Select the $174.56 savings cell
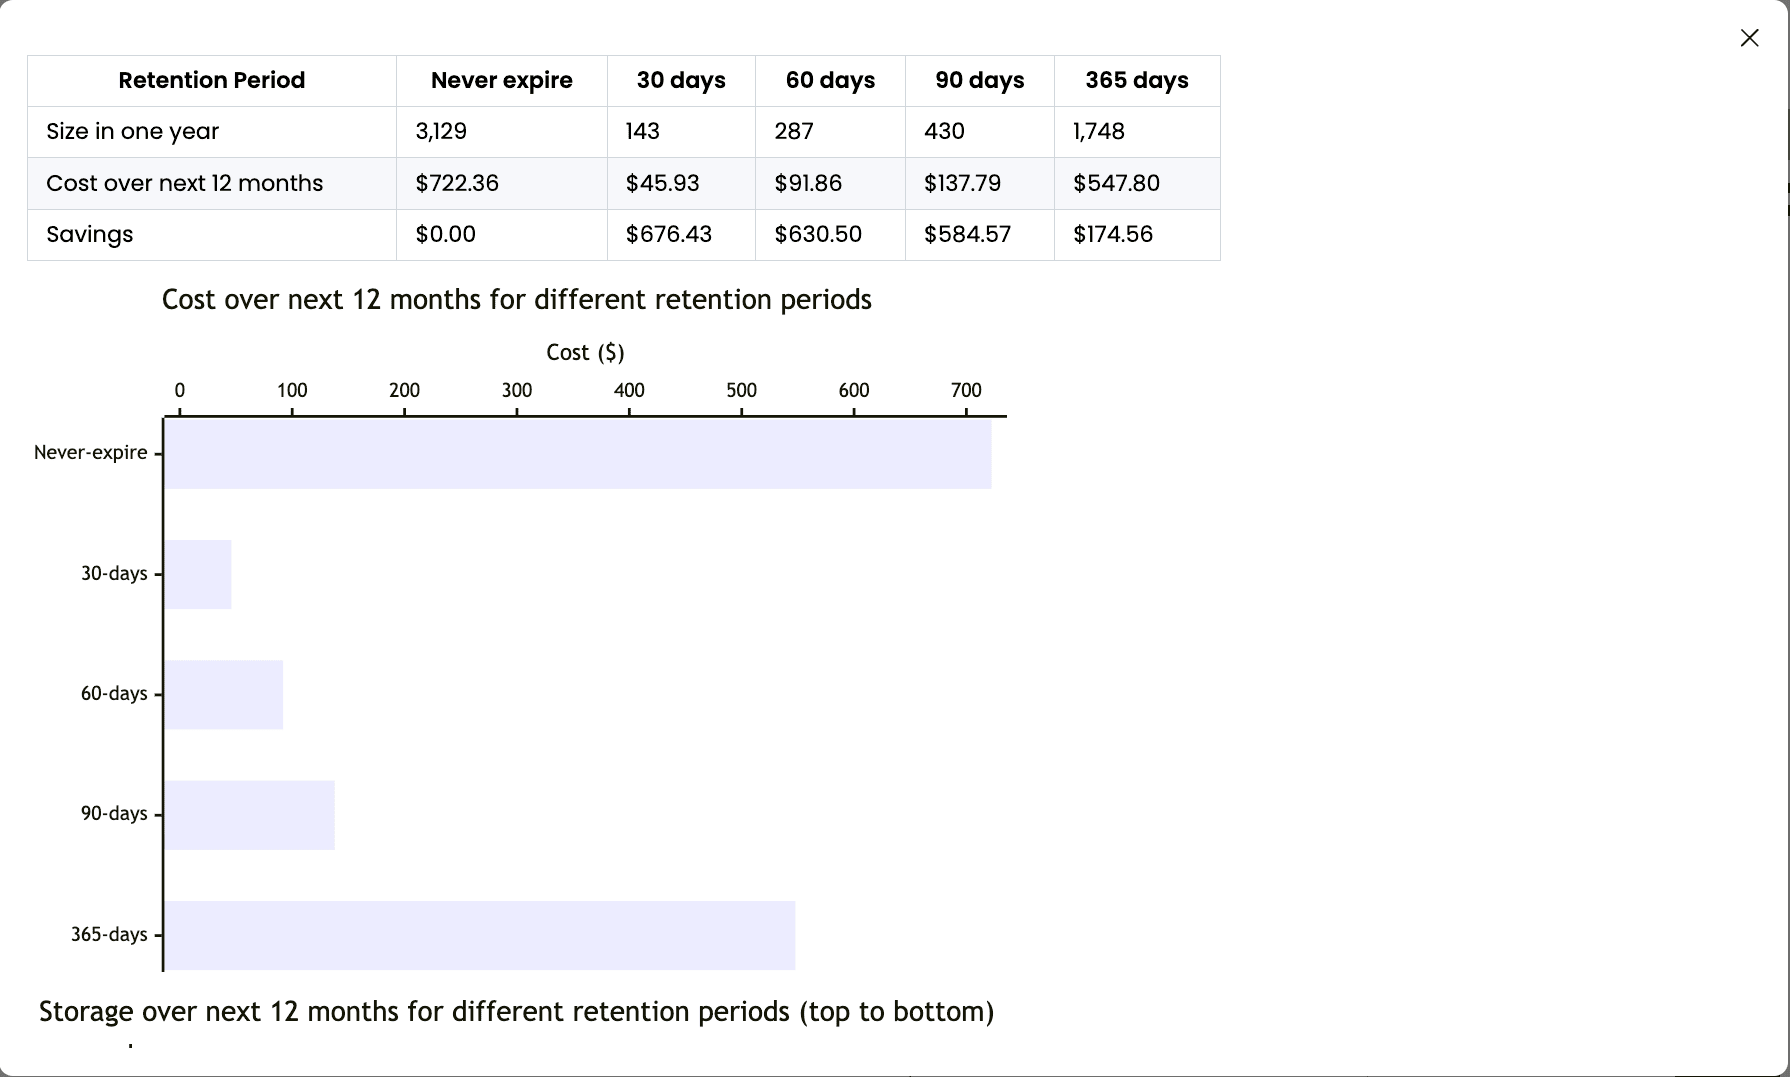The image size is (1790, 1077). [x=1113, y=234]
